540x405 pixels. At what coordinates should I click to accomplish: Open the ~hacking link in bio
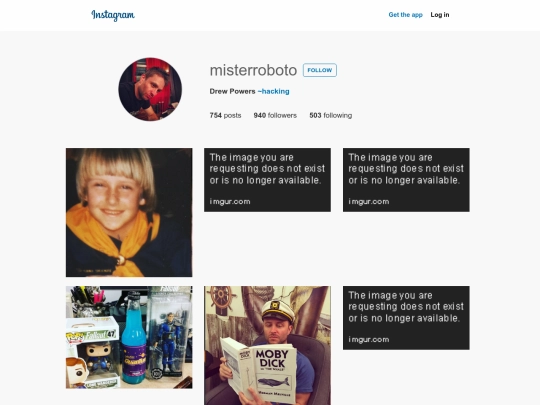click(x=273, y=91)
